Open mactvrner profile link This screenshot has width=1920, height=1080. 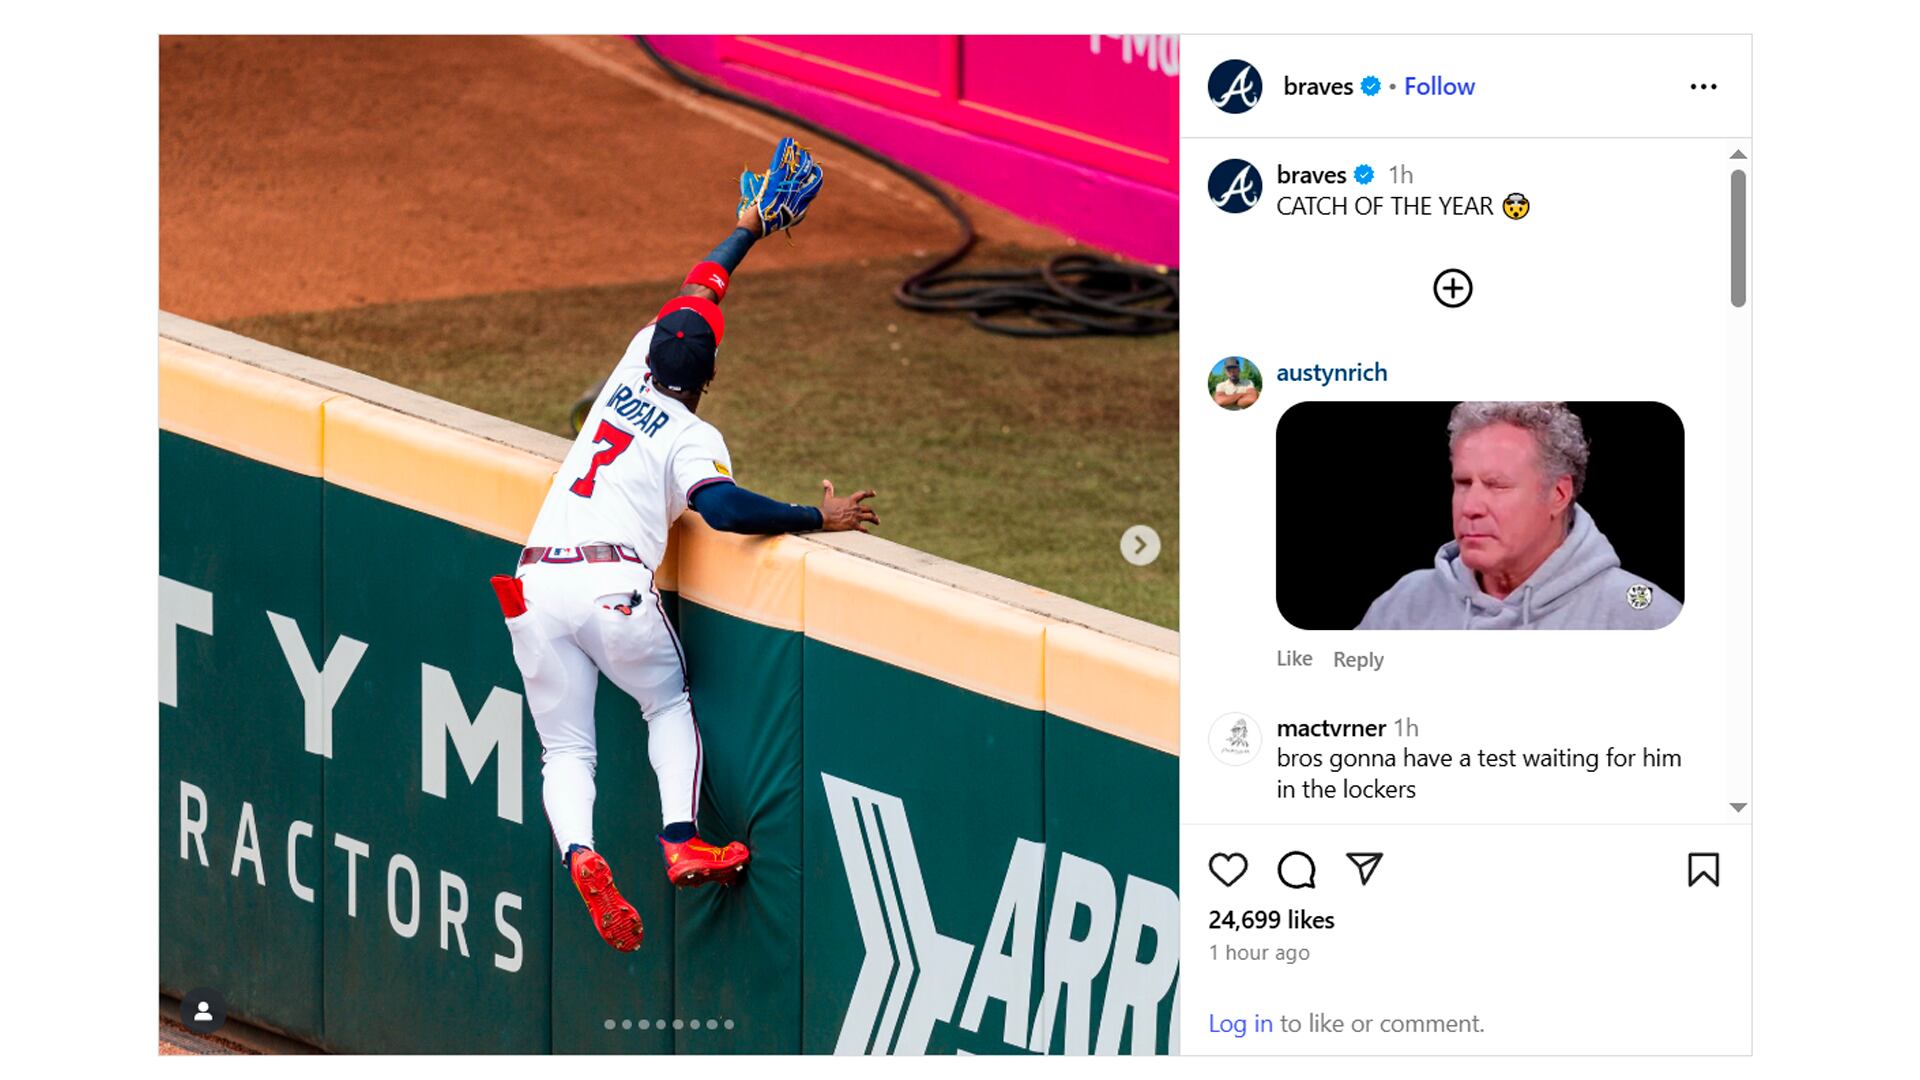(1331, 727)
